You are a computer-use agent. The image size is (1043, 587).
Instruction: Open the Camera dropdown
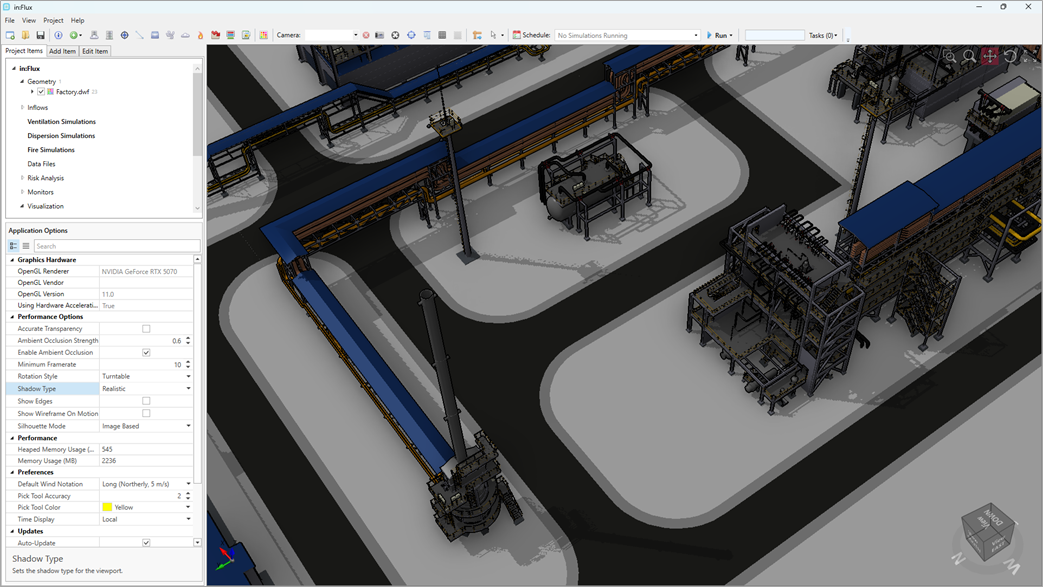(355, 35)
